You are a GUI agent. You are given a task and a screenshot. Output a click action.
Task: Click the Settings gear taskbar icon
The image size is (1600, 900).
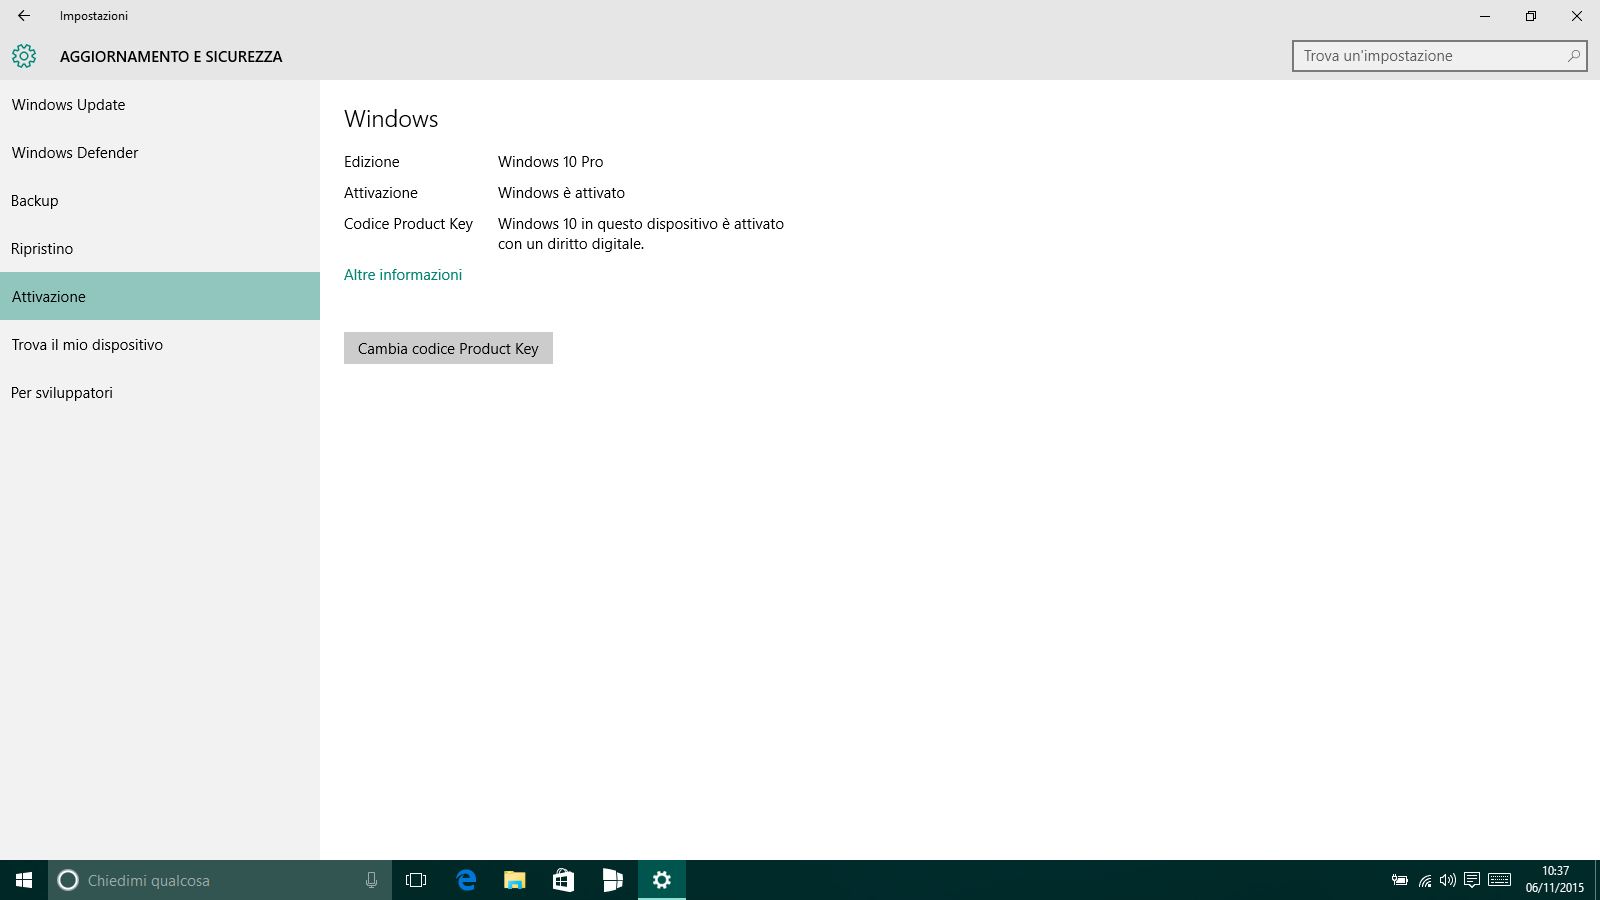tap(662, 880)
